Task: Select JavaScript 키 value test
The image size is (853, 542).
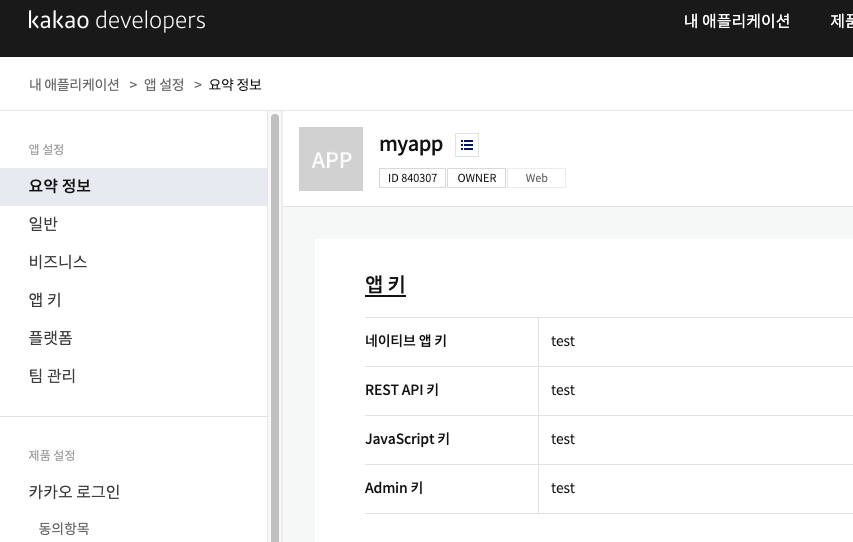Action: point(563,439)
